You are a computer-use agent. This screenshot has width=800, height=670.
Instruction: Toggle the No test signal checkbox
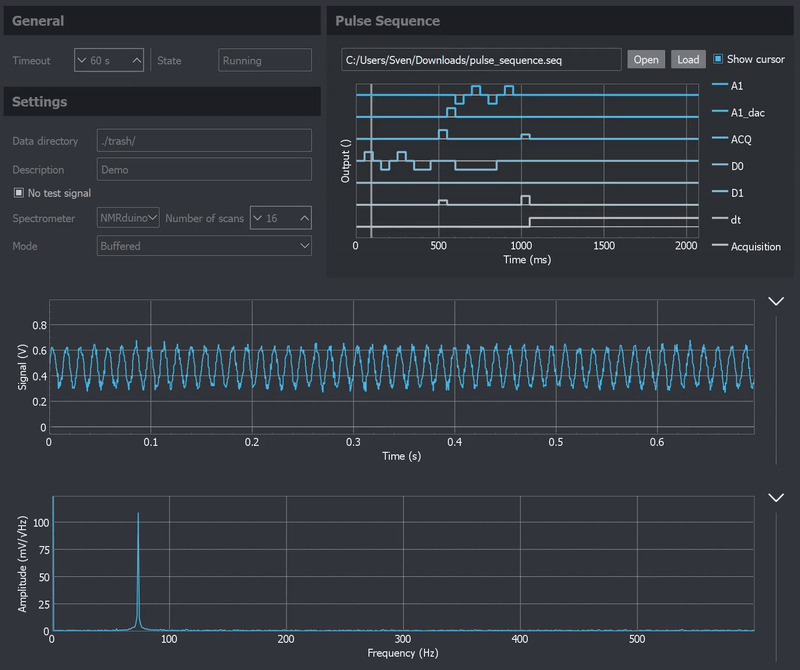19,193
